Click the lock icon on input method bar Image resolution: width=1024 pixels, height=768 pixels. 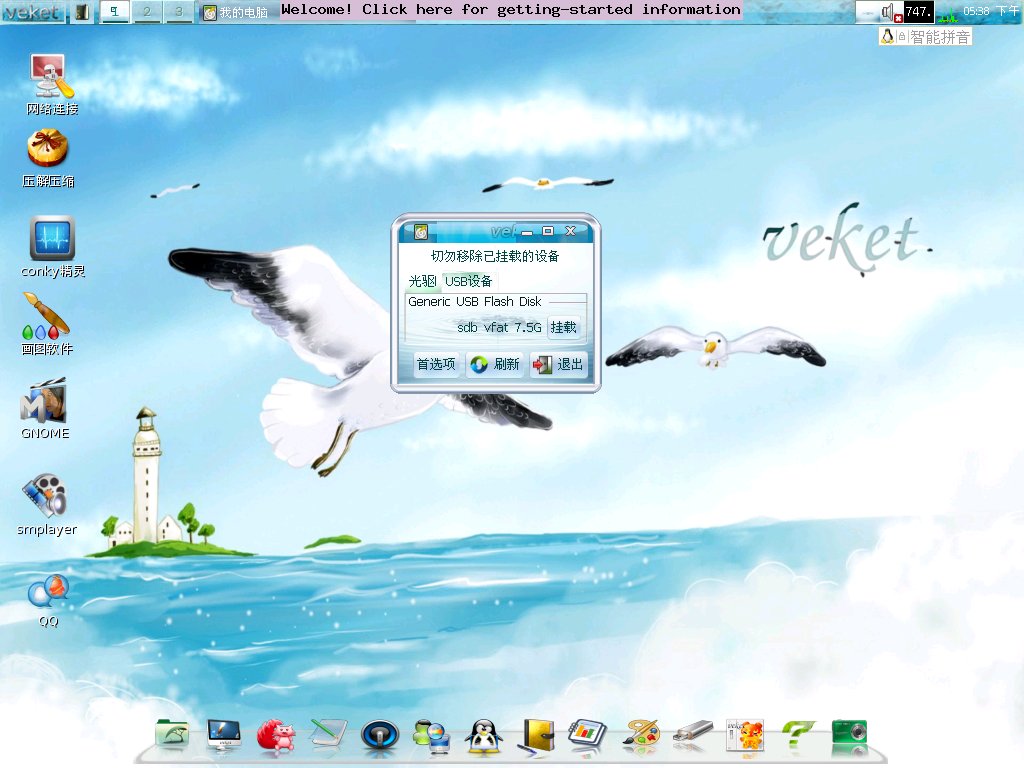tap(903, 37)
